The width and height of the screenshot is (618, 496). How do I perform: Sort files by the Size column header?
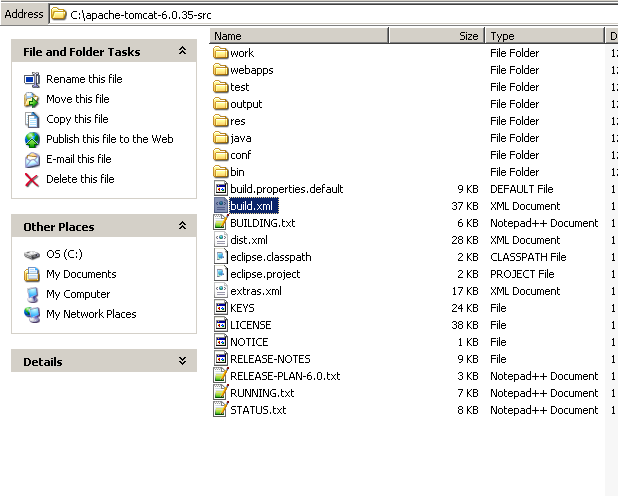(437, 36)
